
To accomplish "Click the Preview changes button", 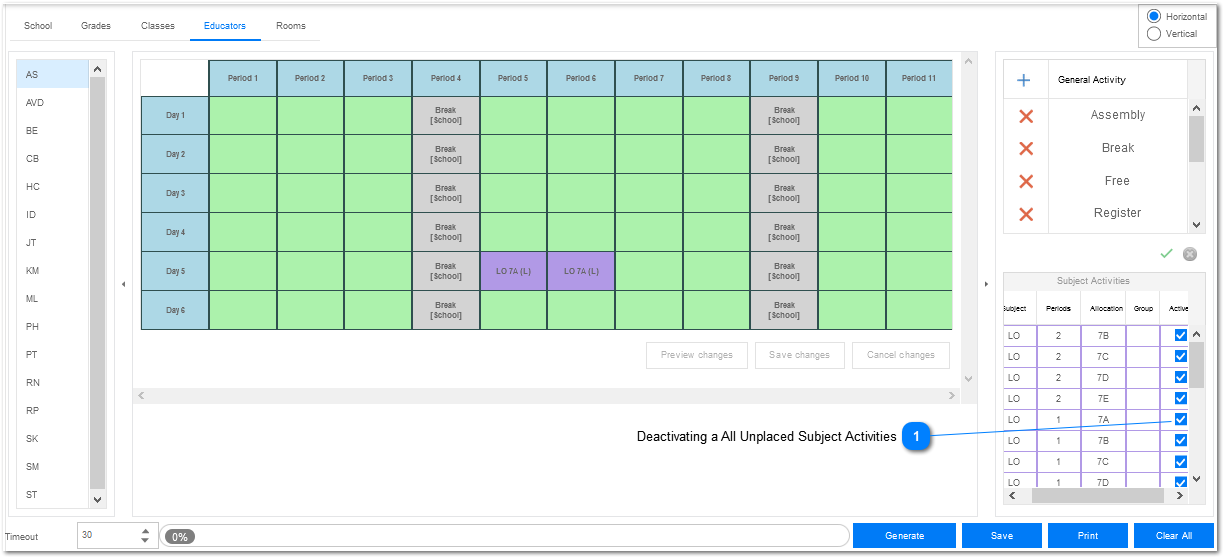I will [697, 355].
